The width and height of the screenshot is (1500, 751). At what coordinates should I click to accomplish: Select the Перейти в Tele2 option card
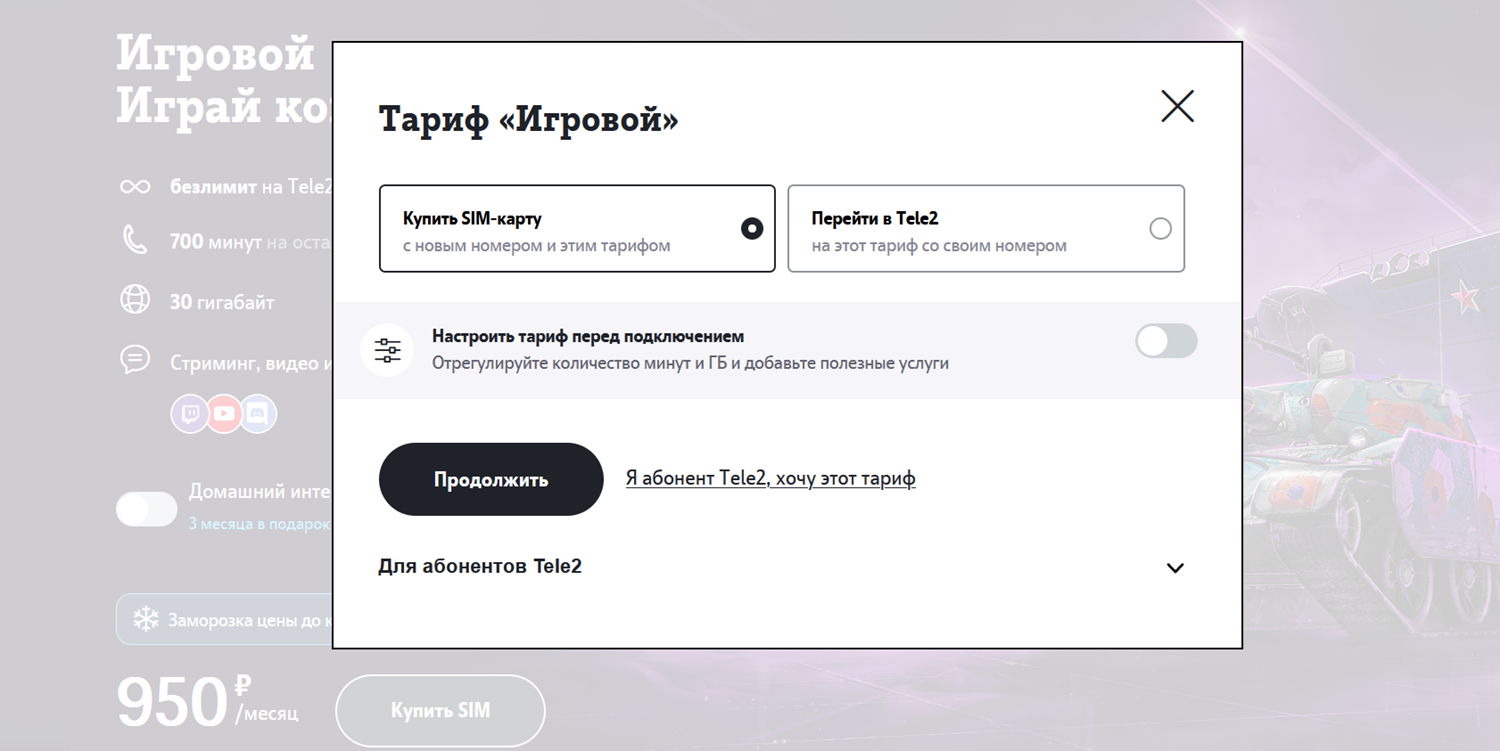[986, 228]
